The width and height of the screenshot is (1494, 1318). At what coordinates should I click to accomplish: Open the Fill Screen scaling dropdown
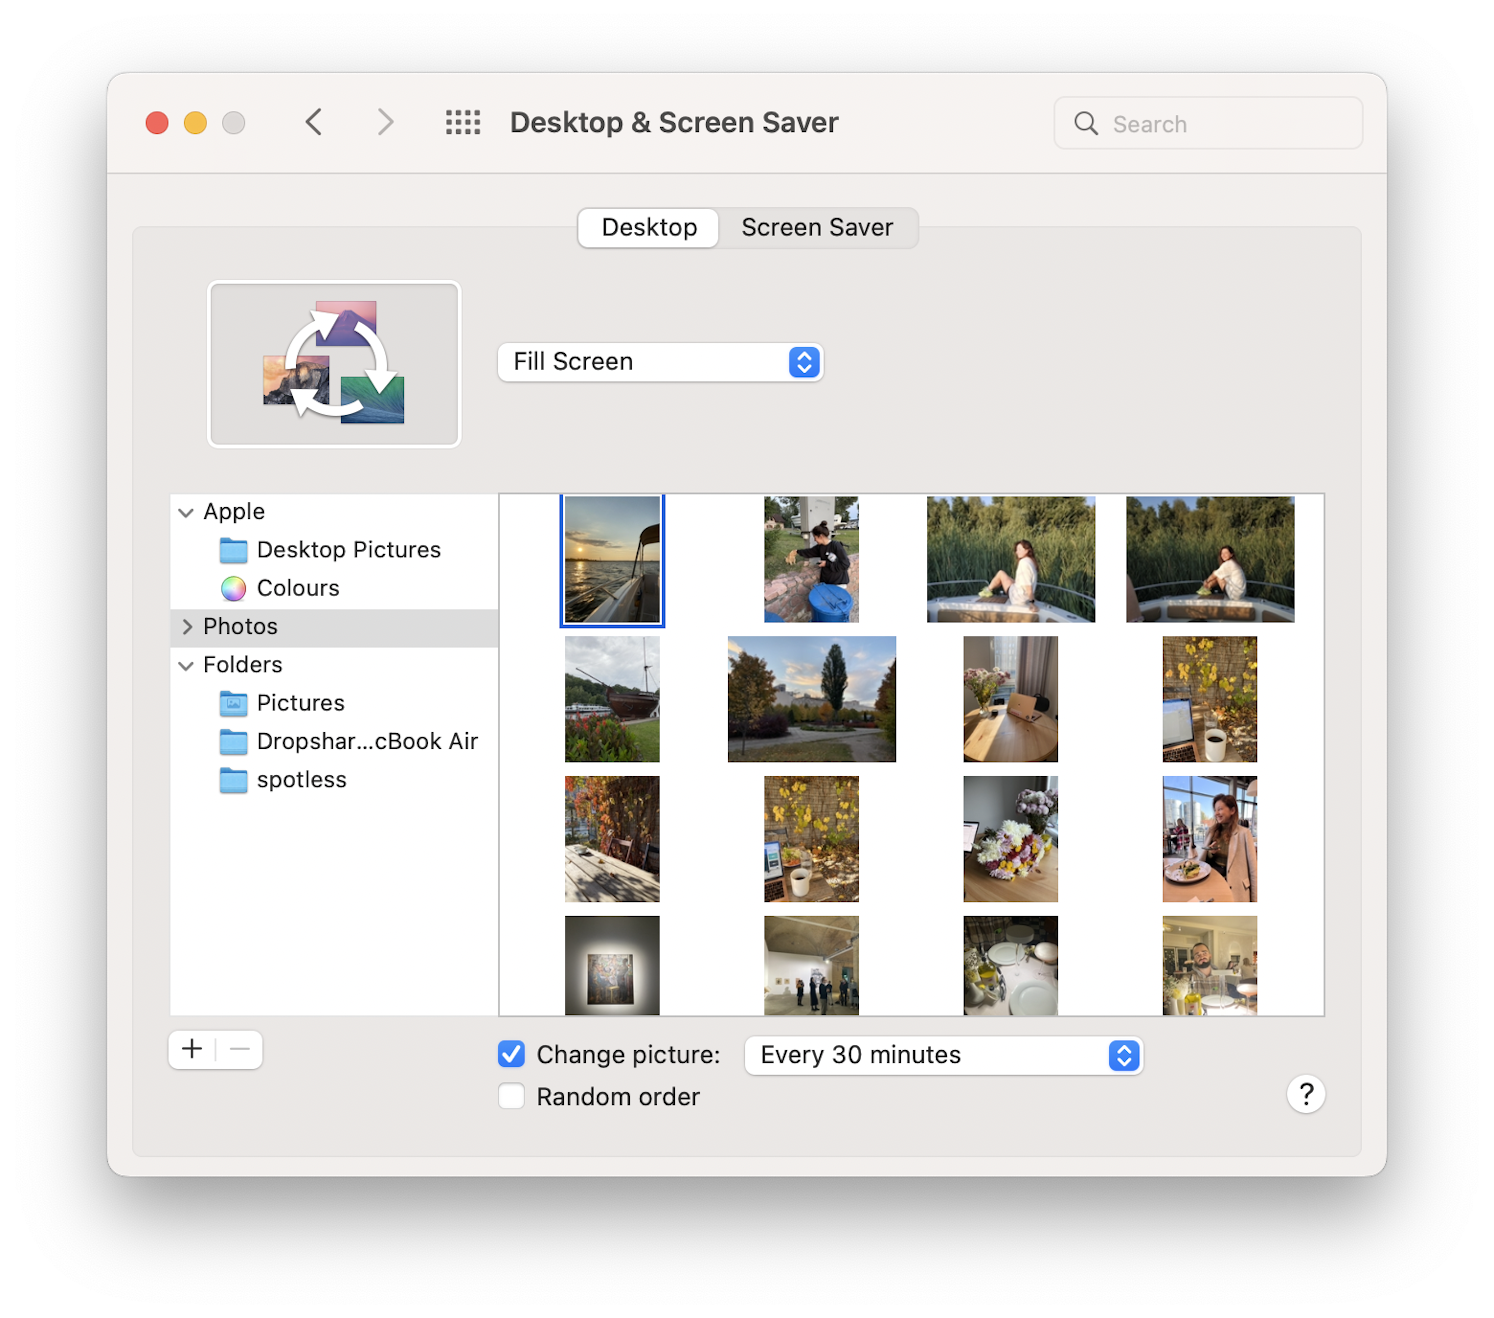coord(660,362)
